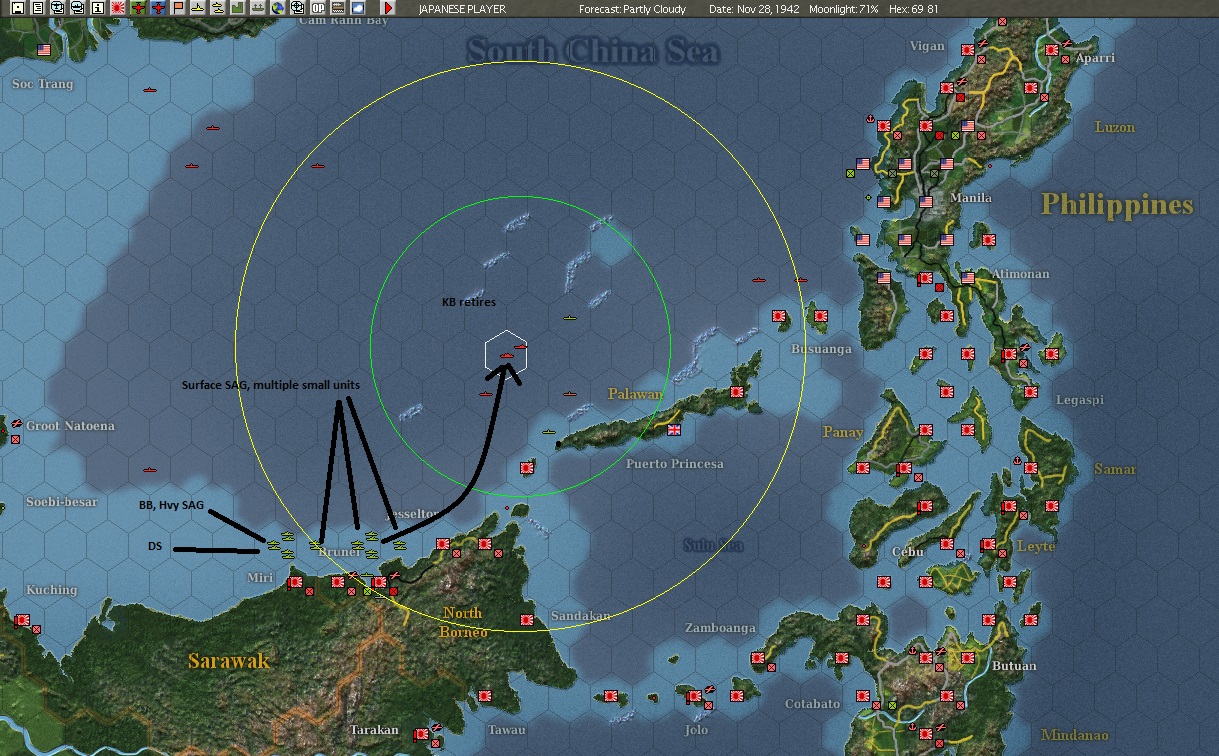Click the US flag icon above Soc Trang
This screenshot has width=1219, height=756.
(44, 49)
